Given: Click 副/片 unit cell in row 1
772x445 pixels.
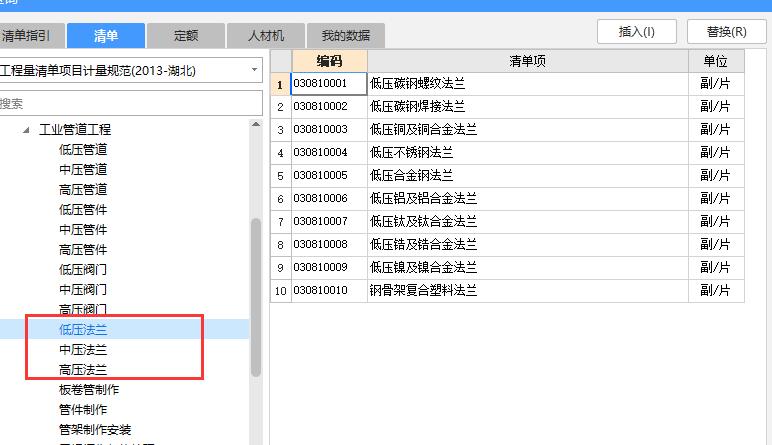Looking at the screenshot, I should [x=716, y=84].
